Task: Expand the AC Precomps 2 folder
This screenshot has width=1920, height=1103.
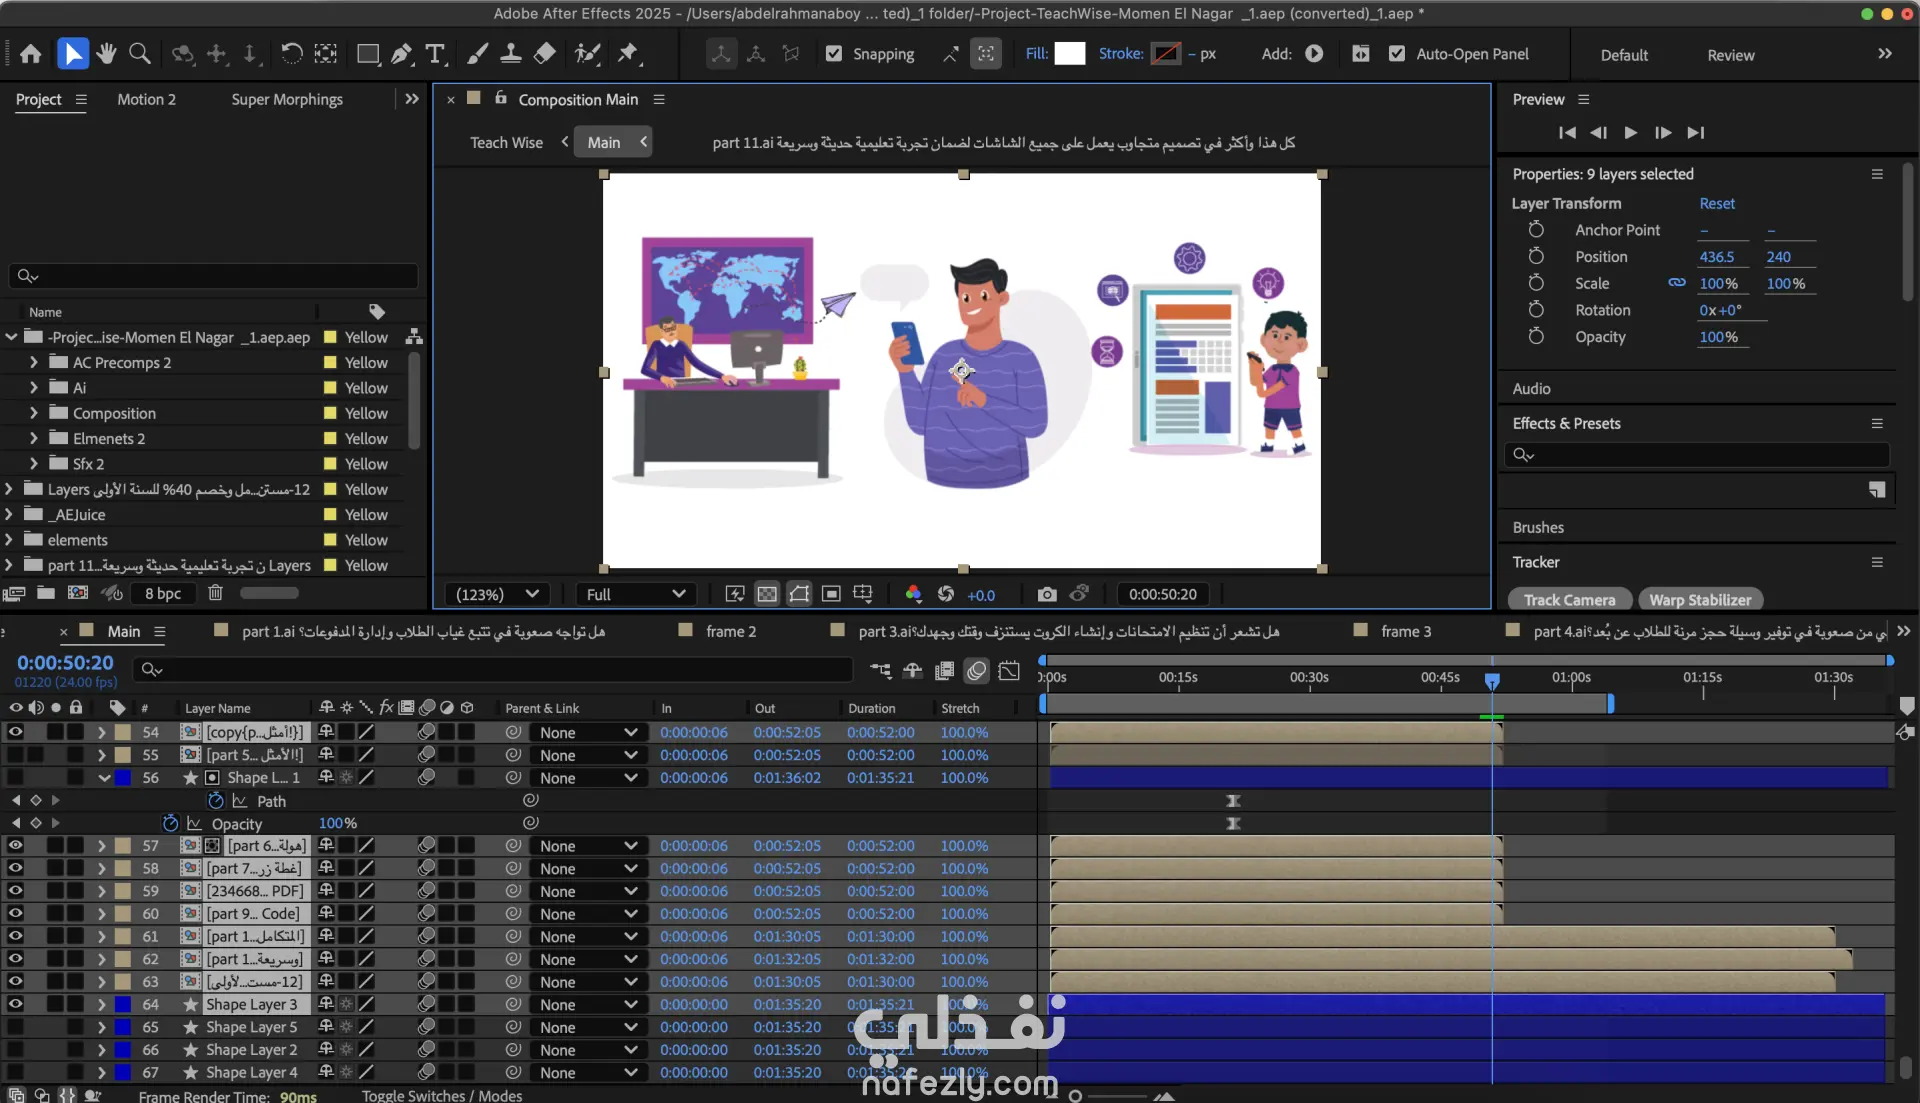Action: pos(34,362)
